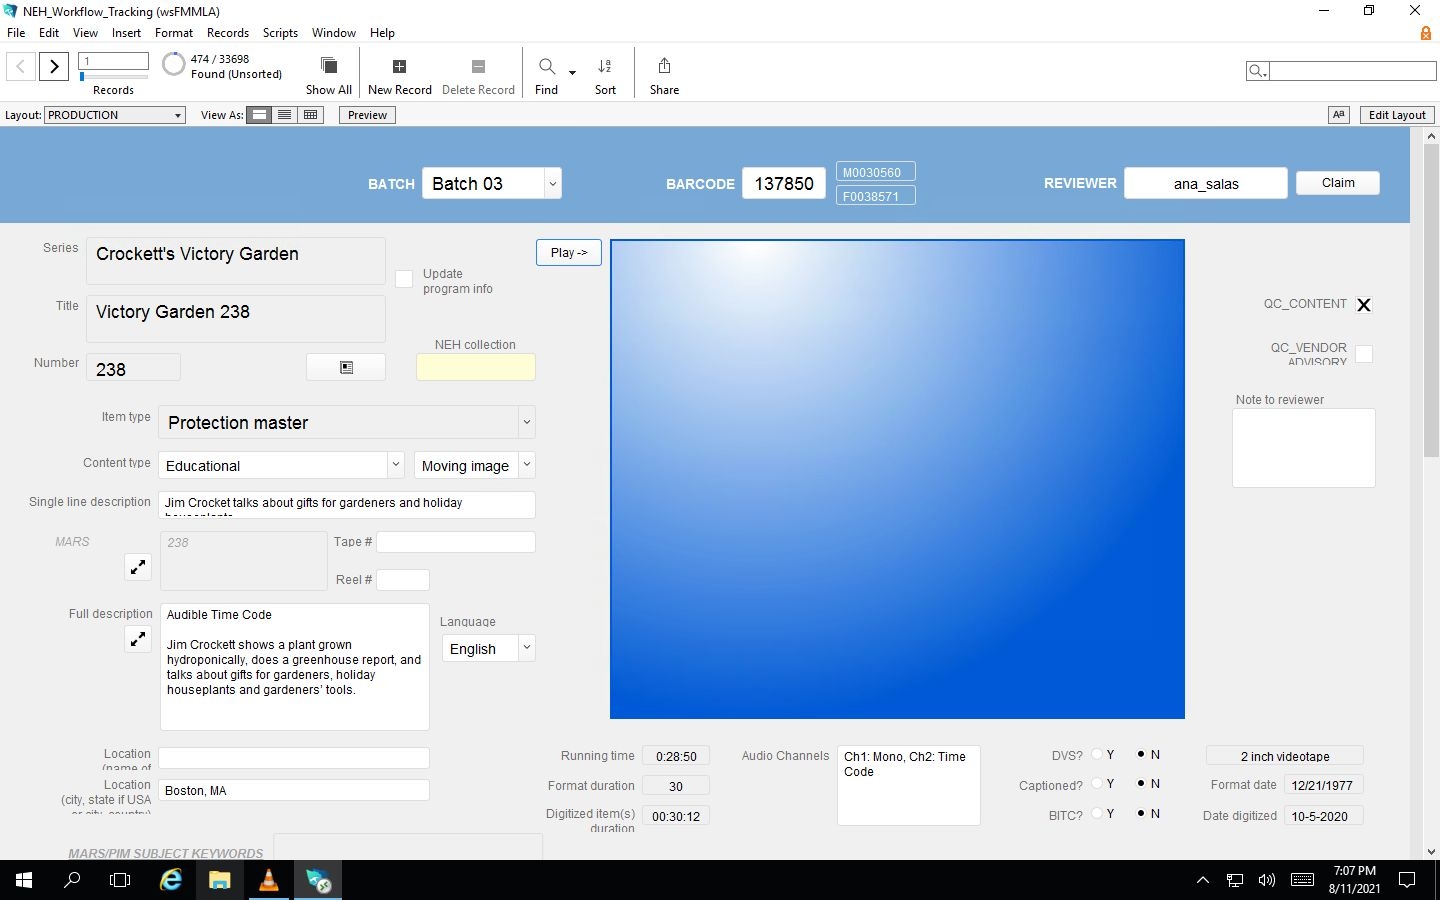Launch VLC from the taskbar
The width and height of the screenshot is (1440, 900).
point(269,880)
